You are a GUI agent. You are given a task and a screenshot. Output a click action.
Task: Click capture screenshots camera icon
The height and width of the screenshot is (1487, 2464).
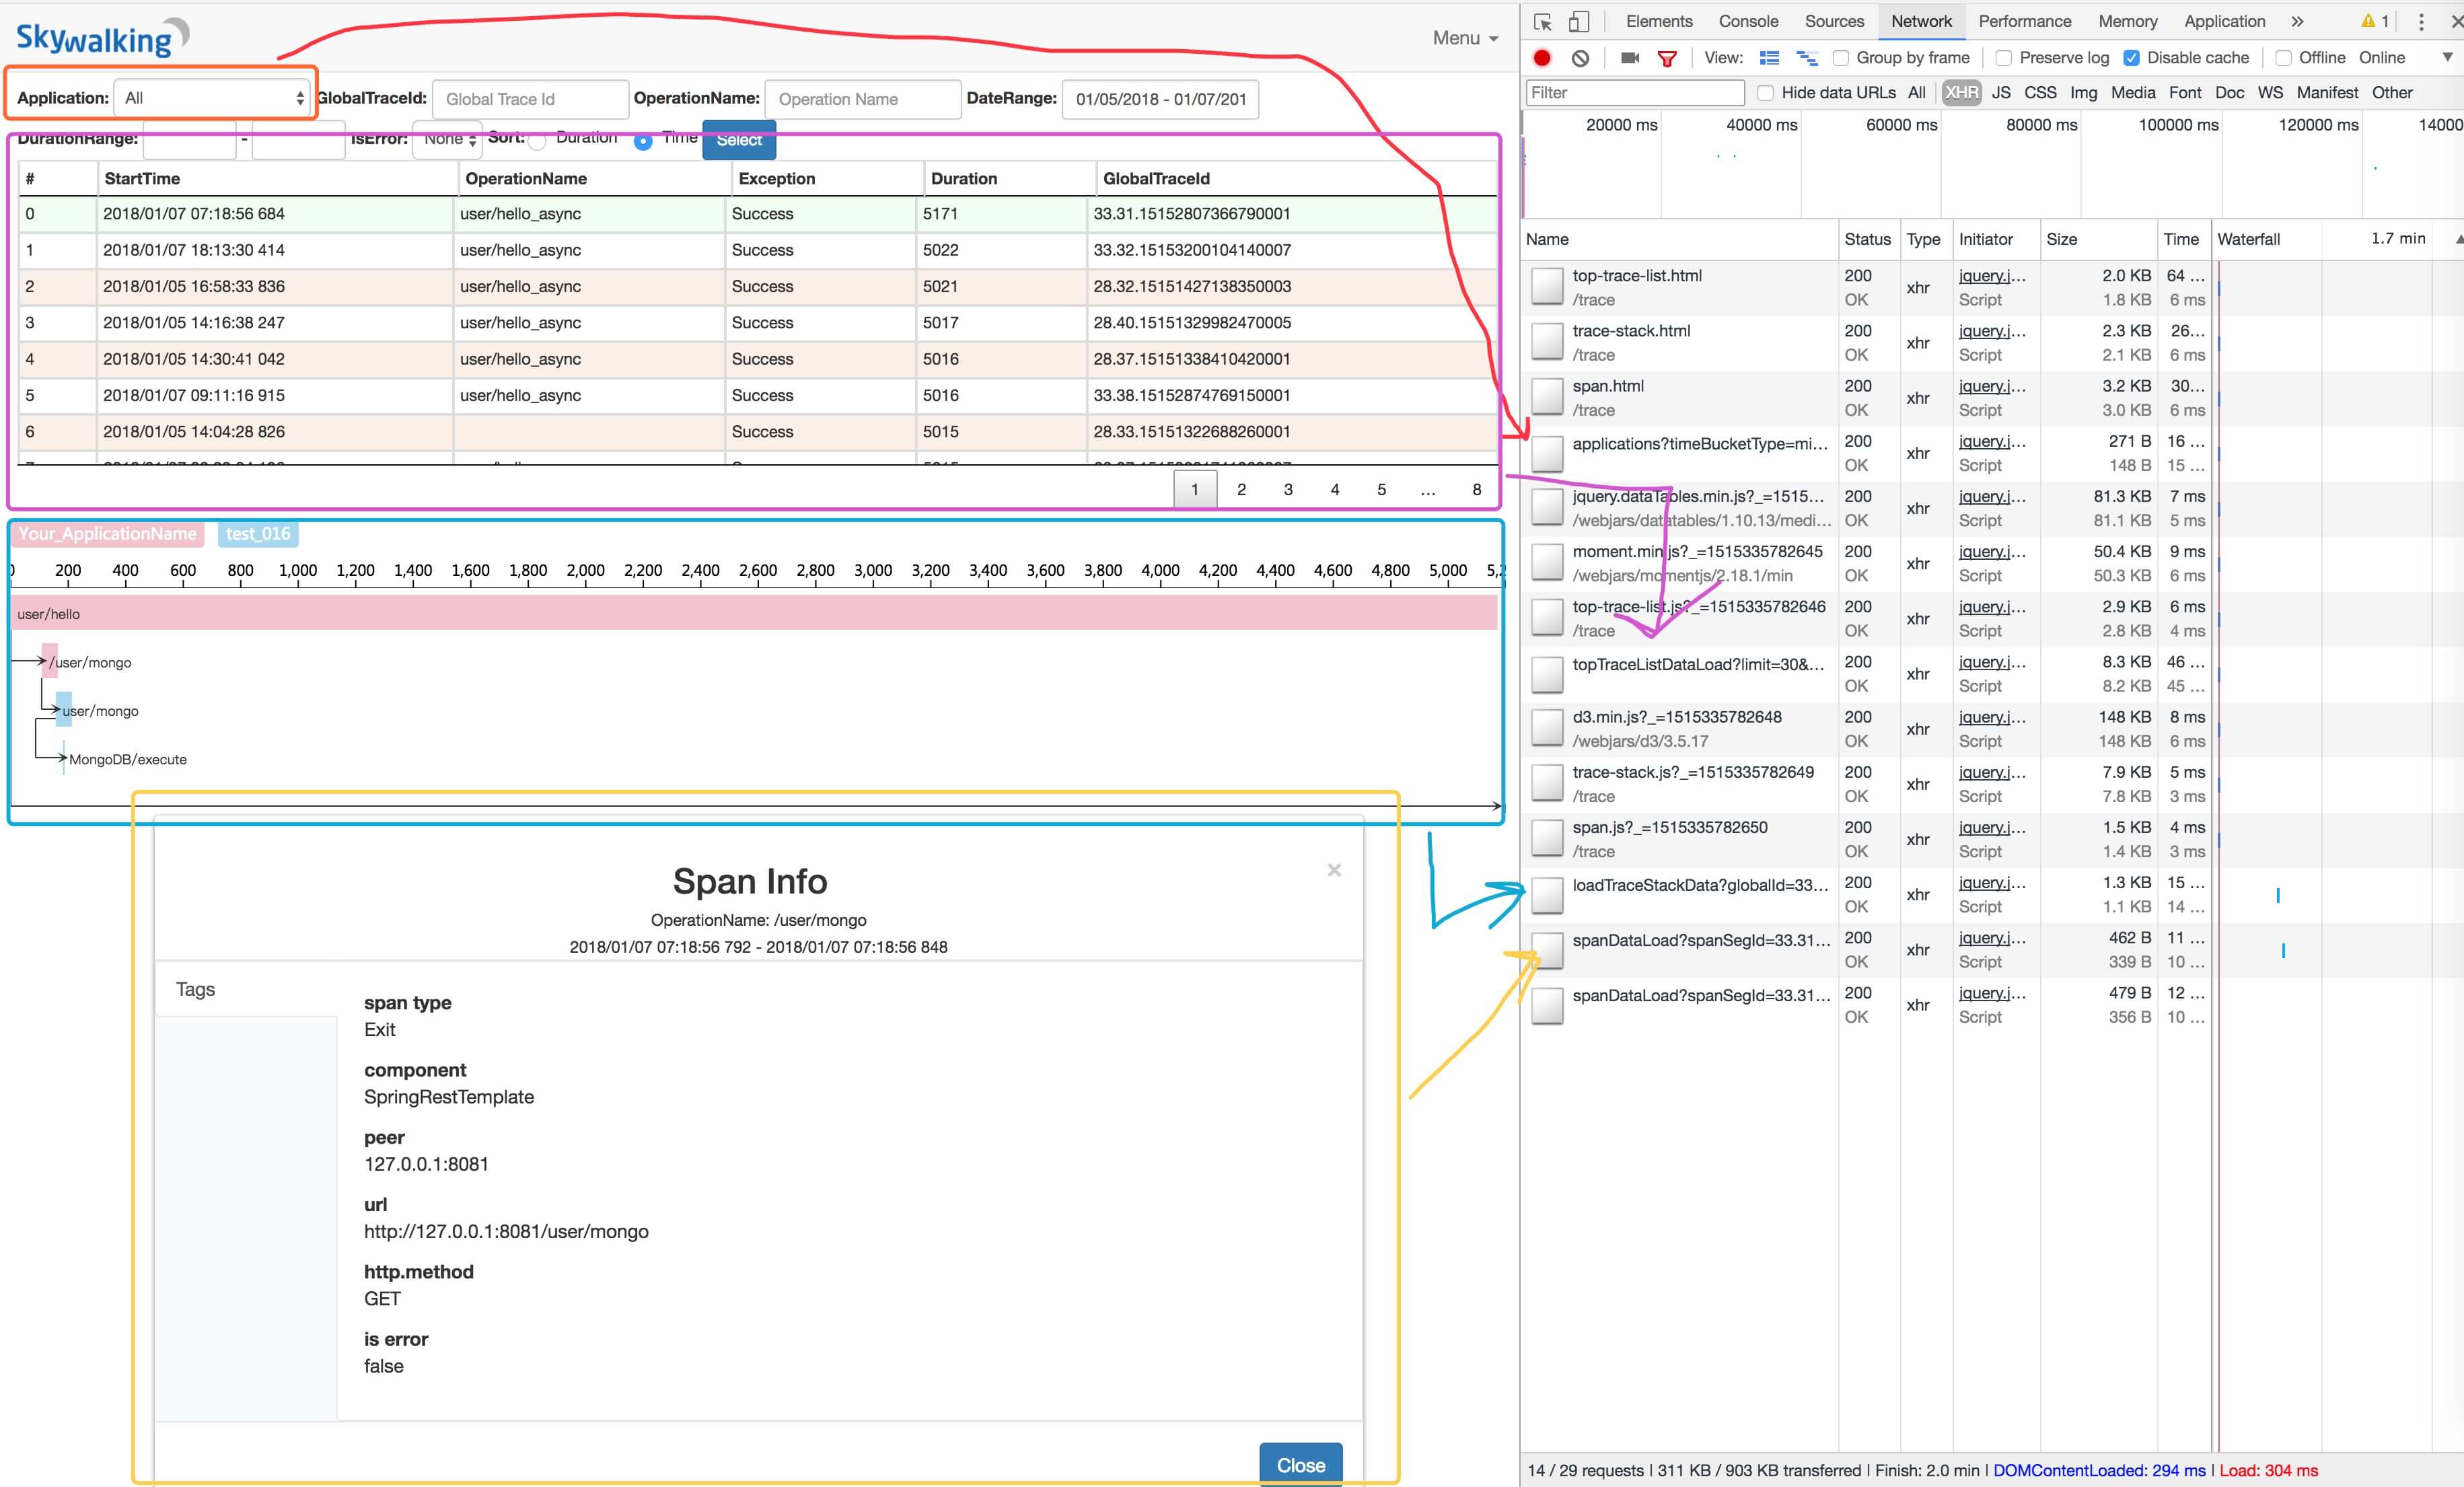(x=1629, y=58)
